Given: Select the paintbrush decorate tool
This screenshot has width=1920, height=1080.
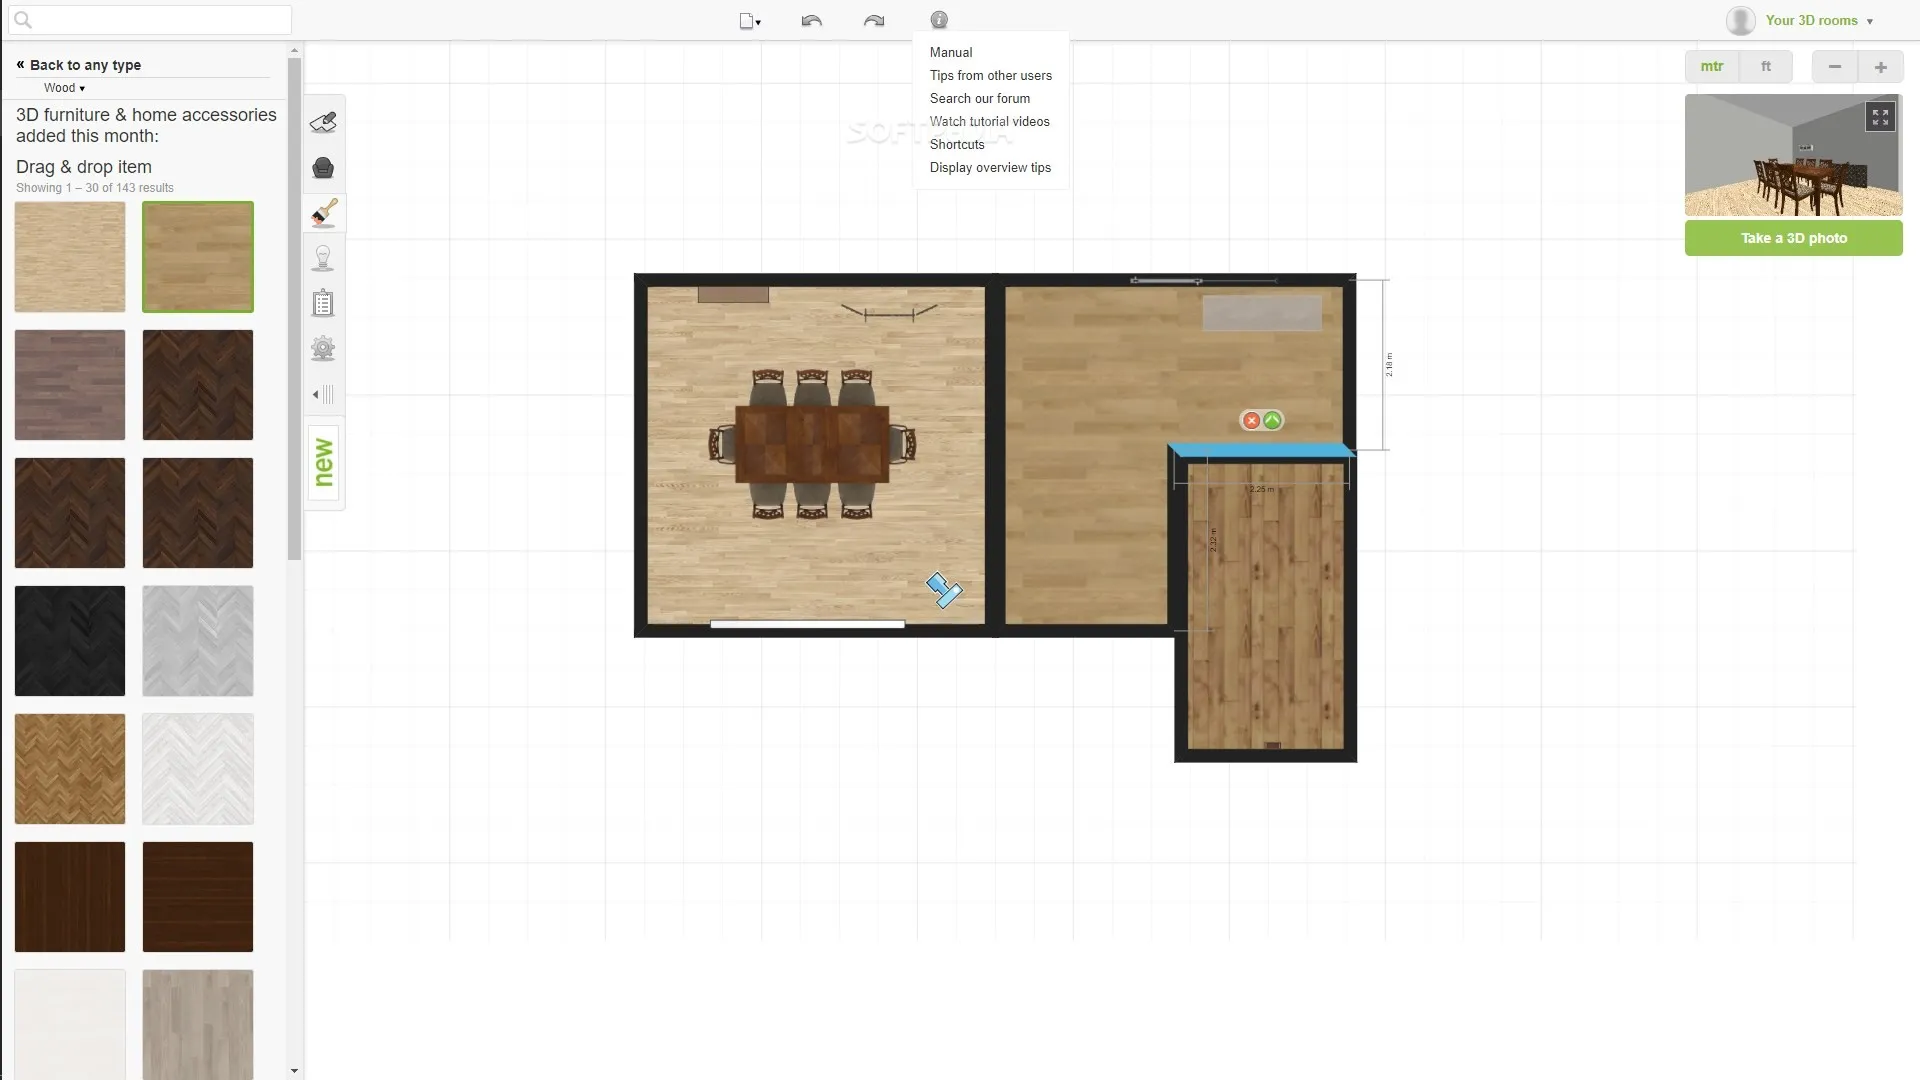Looking at the screenshot, I should point(323,213).
